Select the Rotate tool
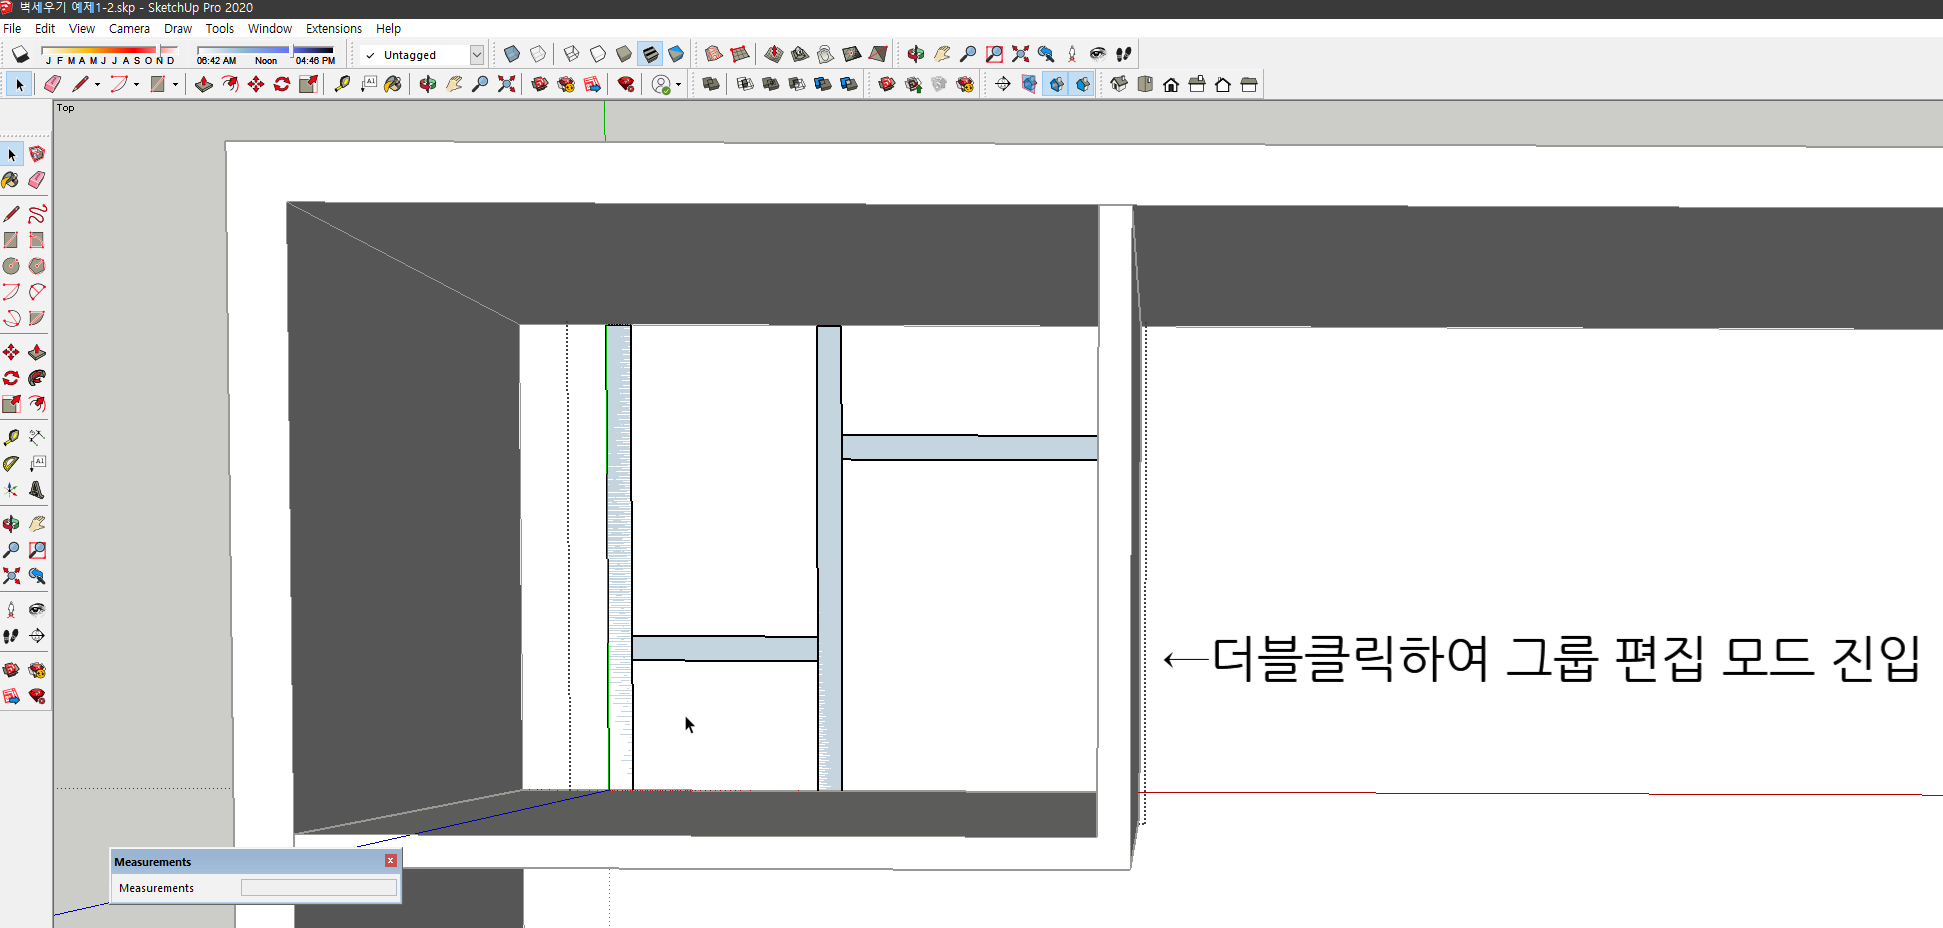The width and height of the screenshot is (1943, 928). pyautogui.click(x=280, y=84)
